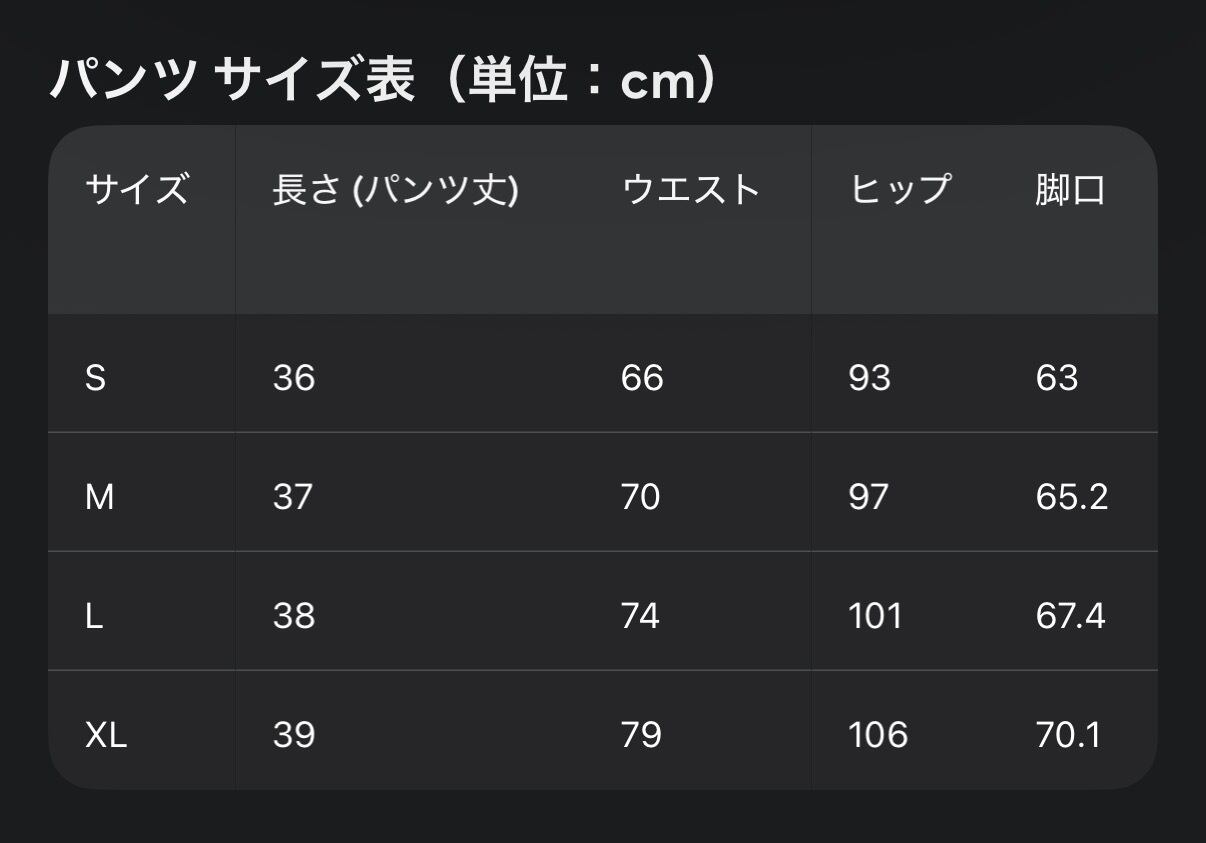Click the L size row label
The height and width of the screenshot is (843, 1206).
point(94,616)
